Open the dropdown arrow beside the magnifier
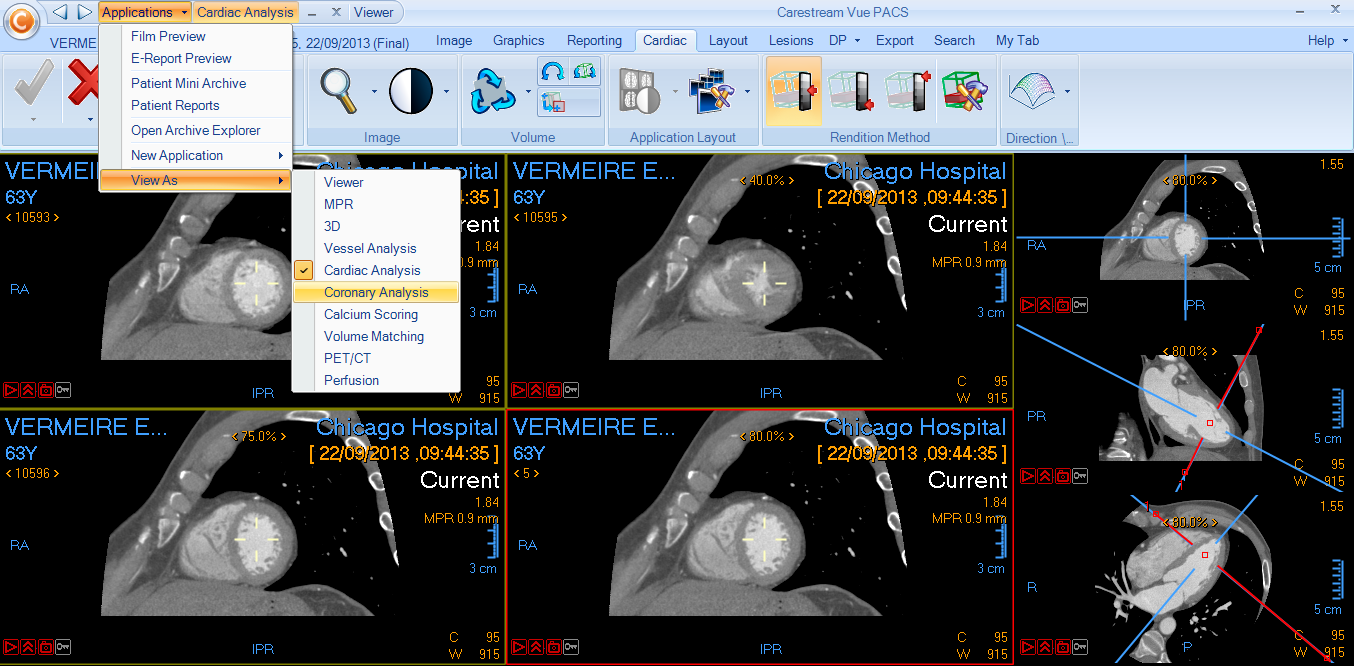 click(x=374, y=91)
